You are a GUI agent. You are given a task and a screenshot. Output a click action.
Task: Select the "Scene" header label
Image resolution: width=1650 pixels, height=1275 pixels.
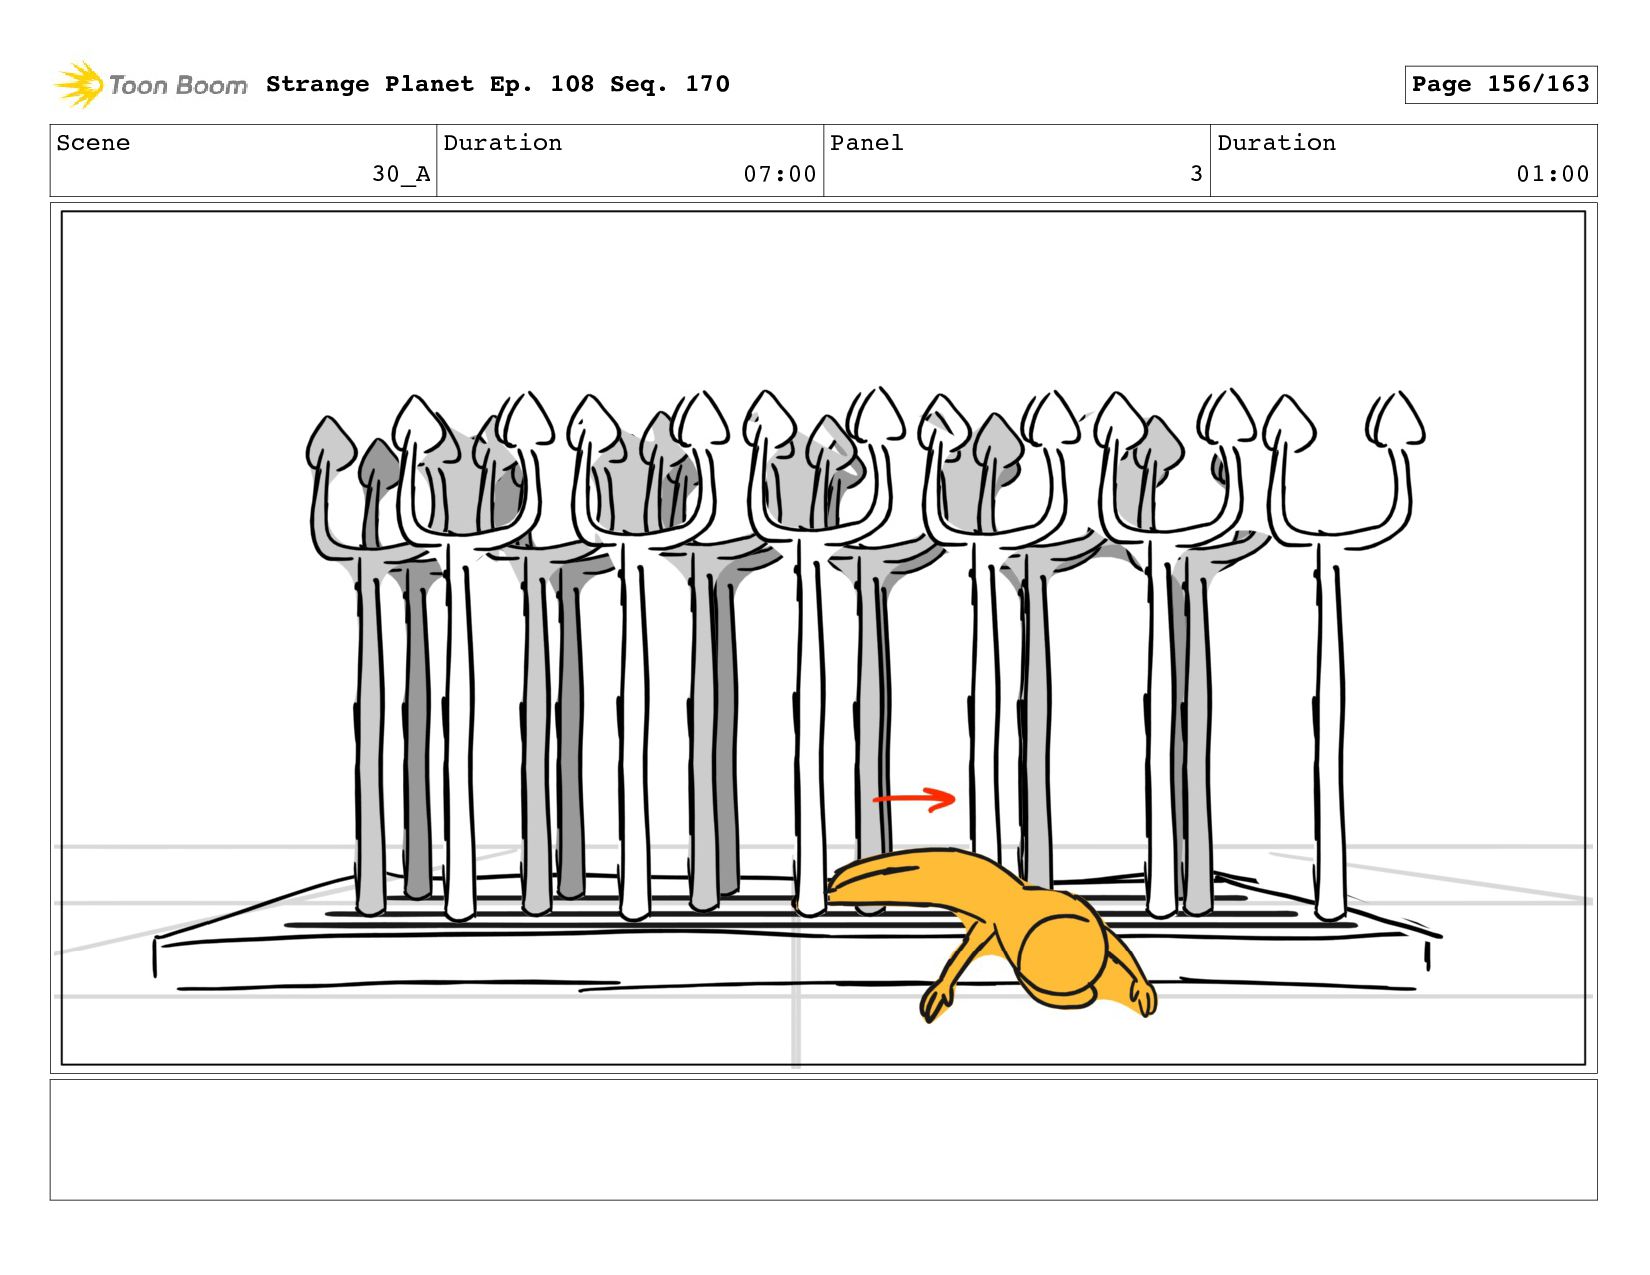(x=93, y=143)
